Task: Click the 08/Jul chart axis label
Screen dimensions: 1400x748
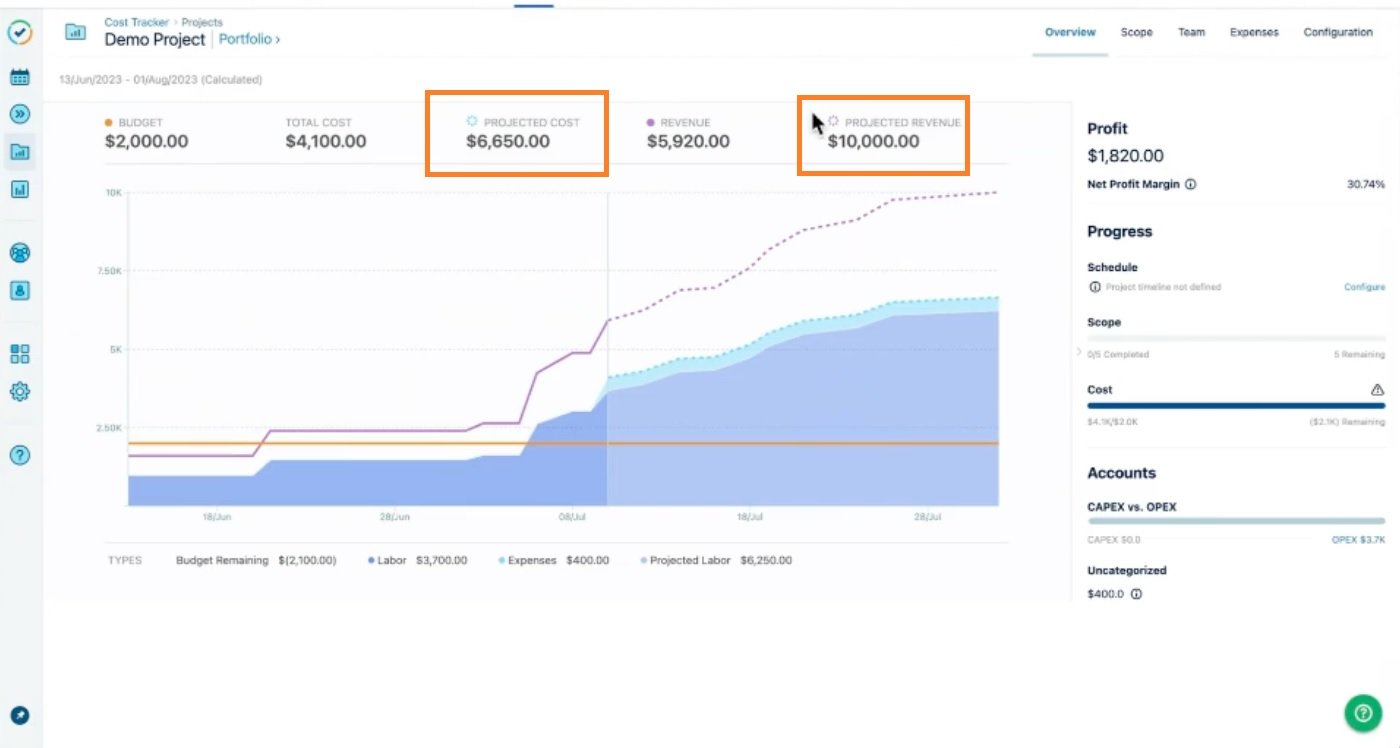Action: (572, 517)
